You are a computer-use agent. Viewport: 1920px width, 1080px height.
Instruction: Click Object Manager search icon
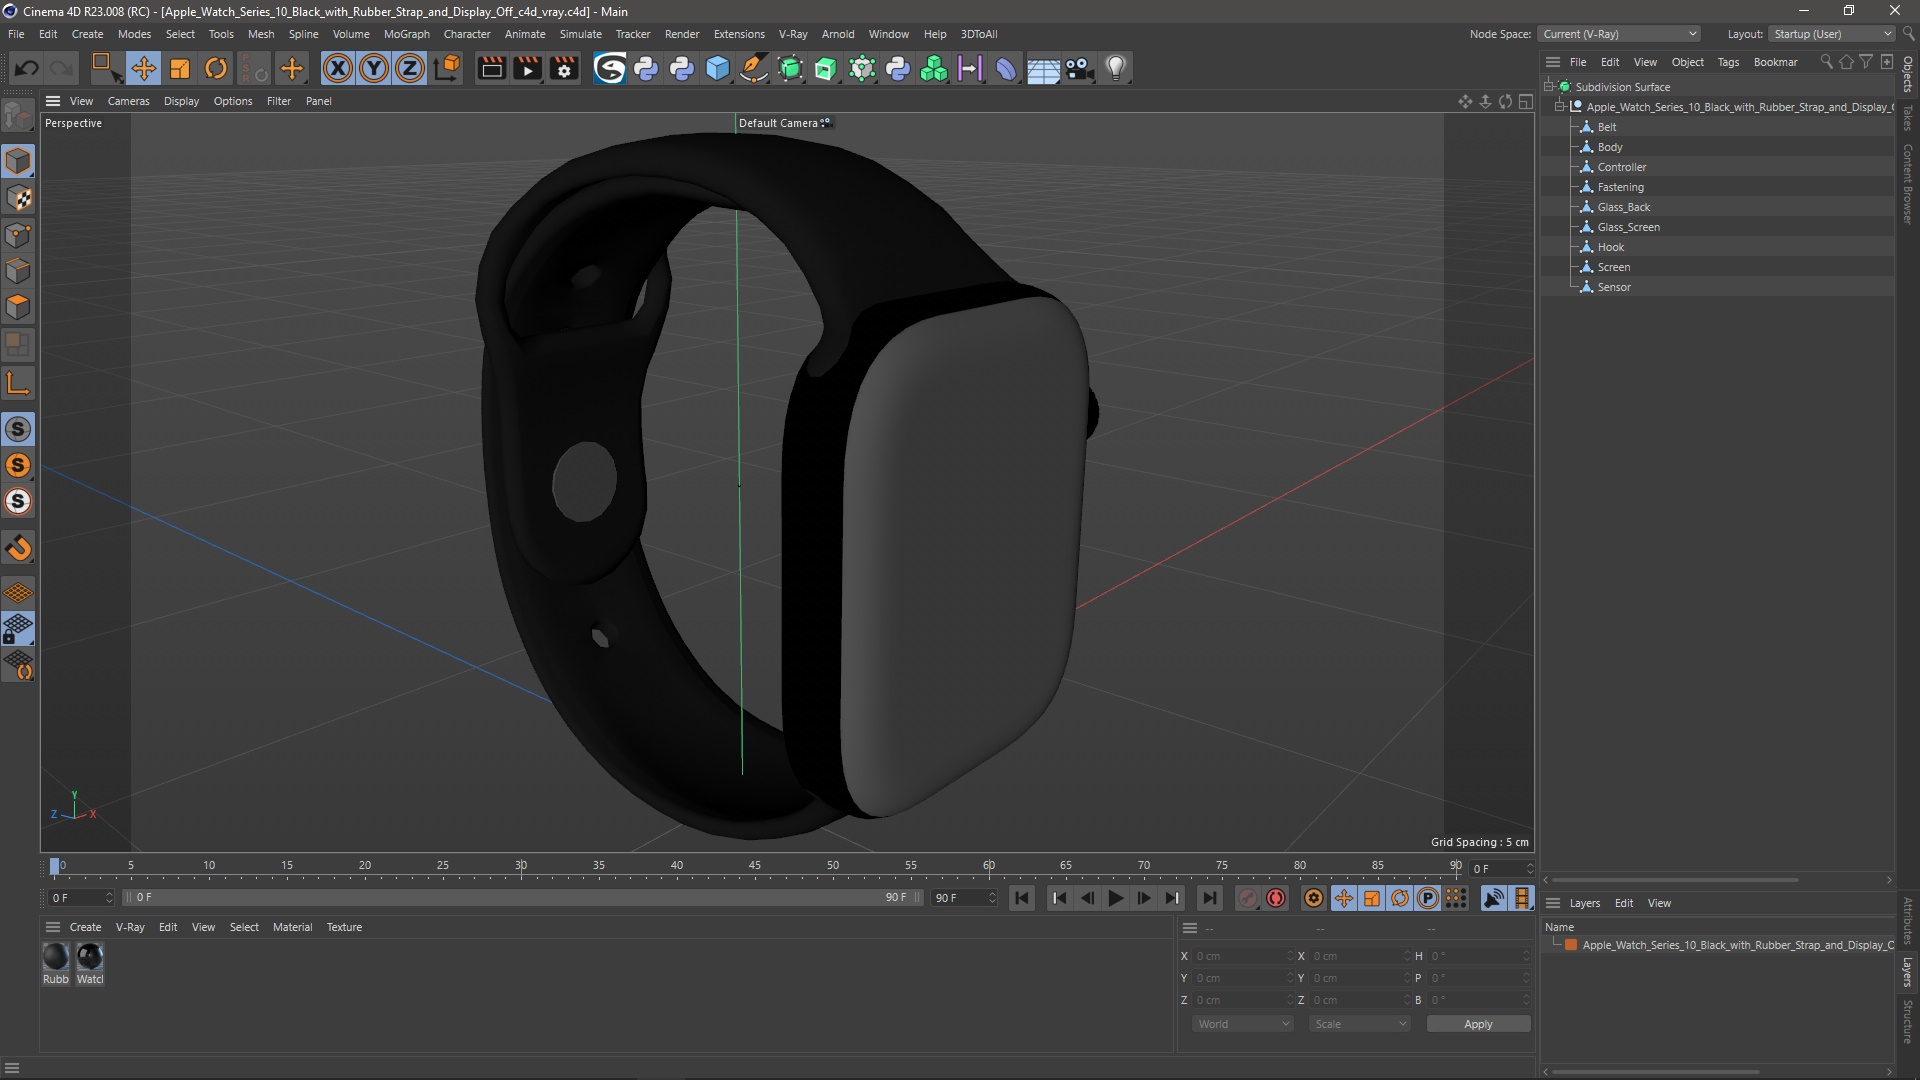[x=1826, y=62]
